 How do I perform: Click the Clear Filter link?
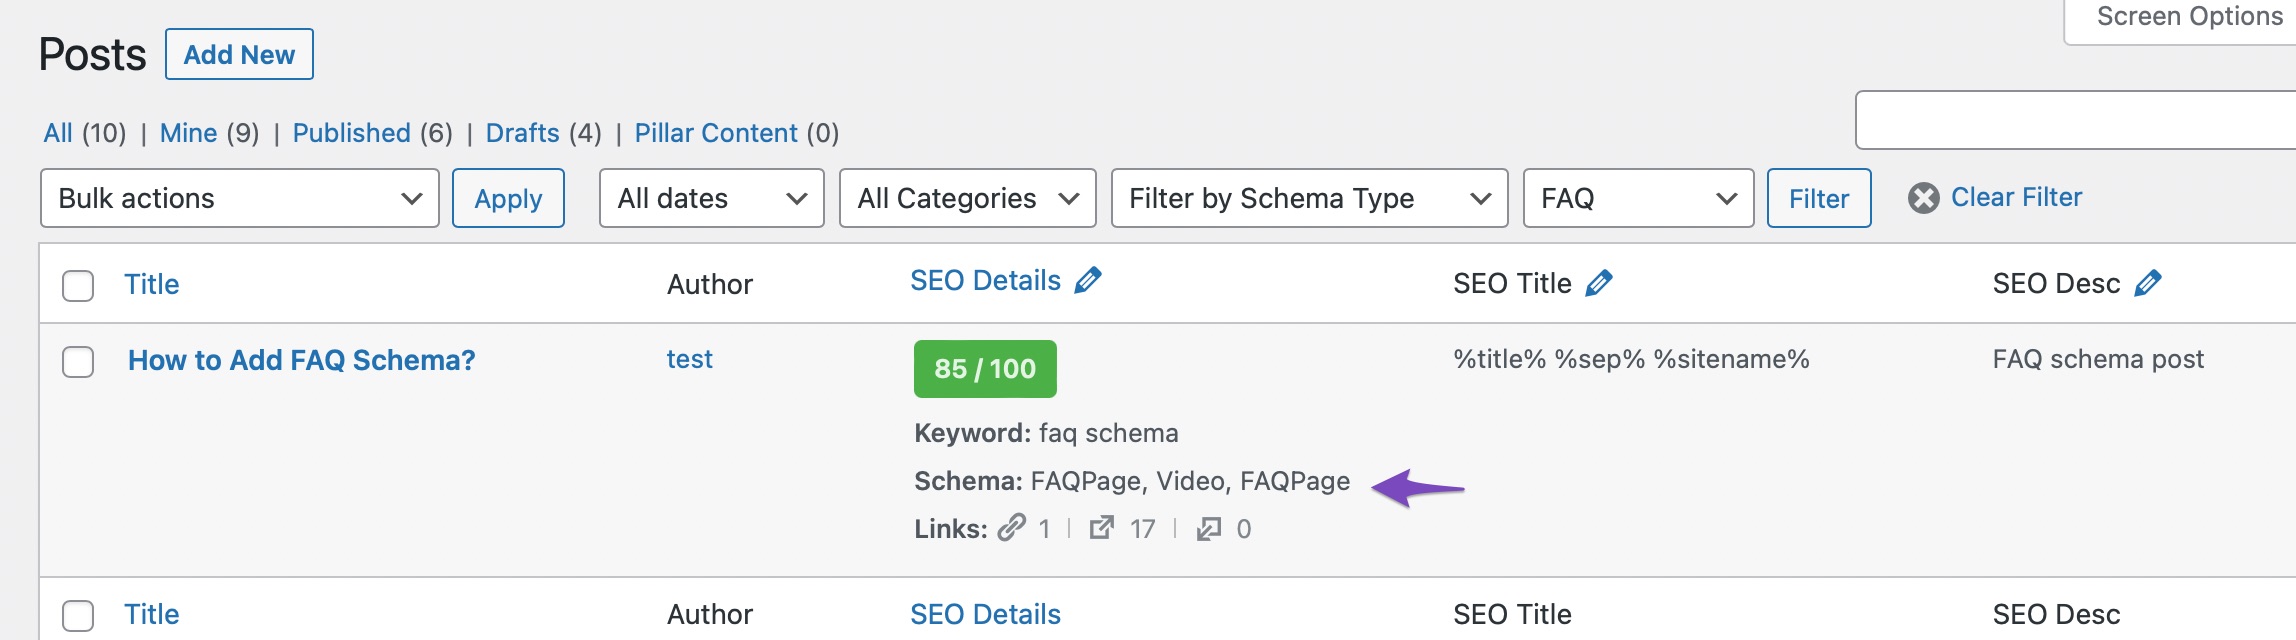coord(2016,197)
